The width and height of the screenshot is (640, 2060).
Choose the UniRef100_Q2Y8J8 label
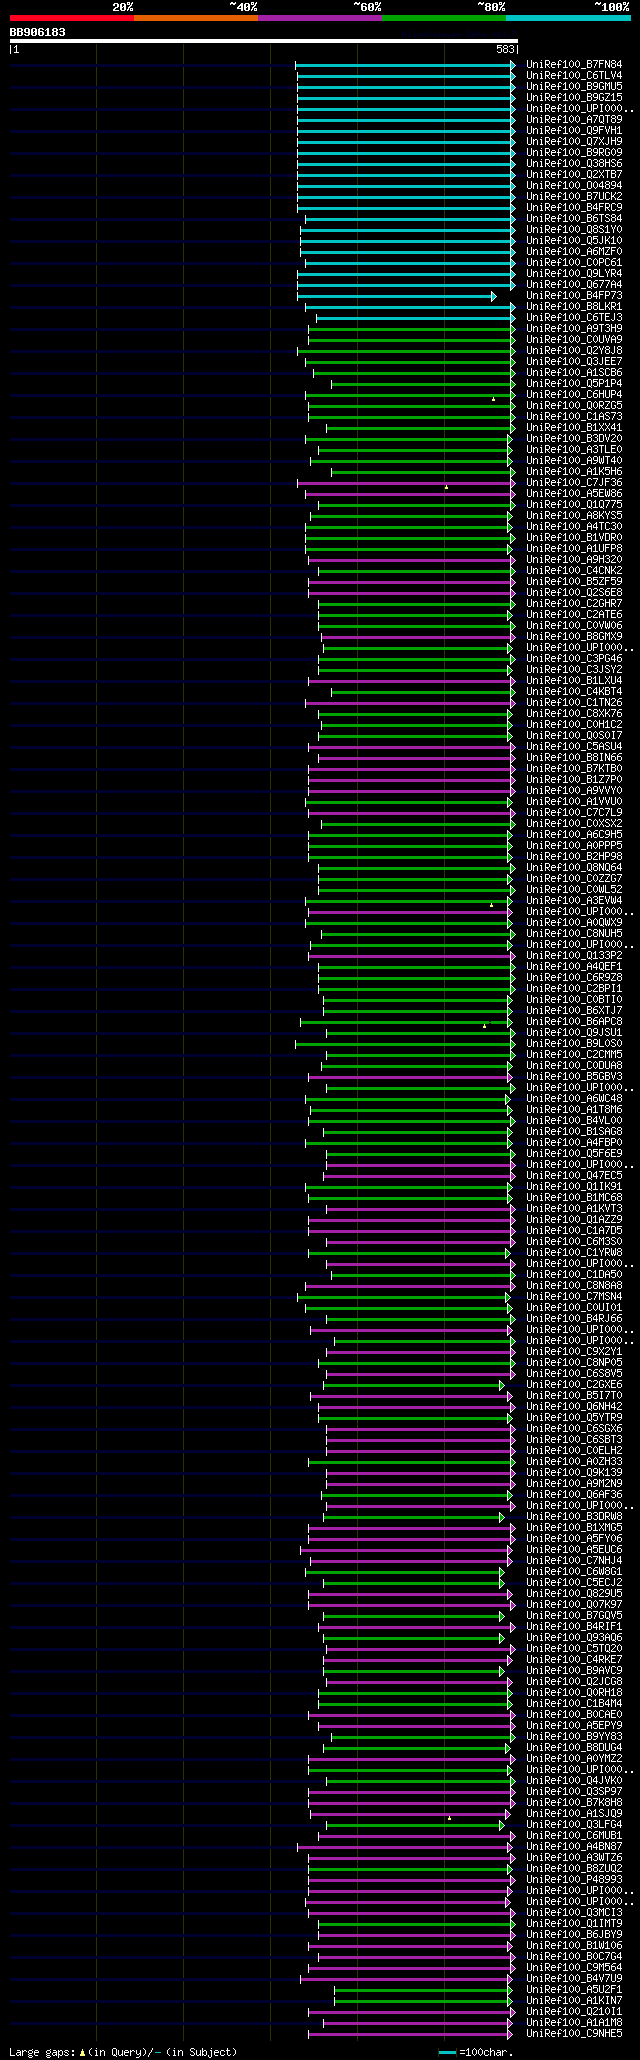tap(574, 351)
